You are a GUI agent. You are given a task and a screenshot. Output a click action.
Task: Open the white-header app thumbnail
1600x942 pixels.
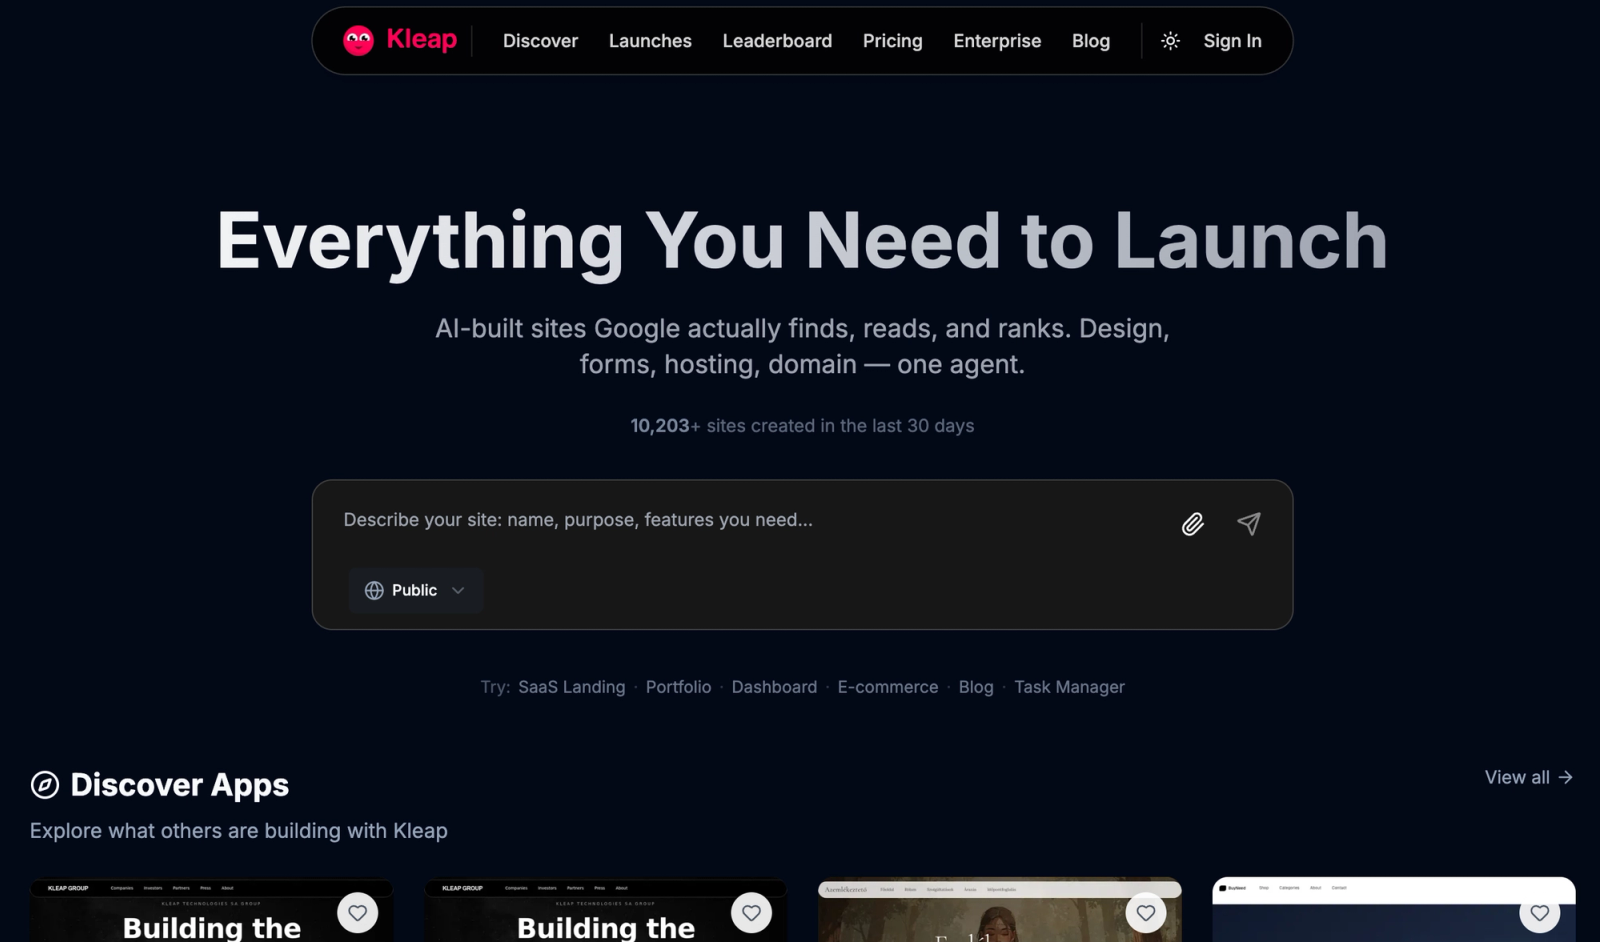(1394, 910)
